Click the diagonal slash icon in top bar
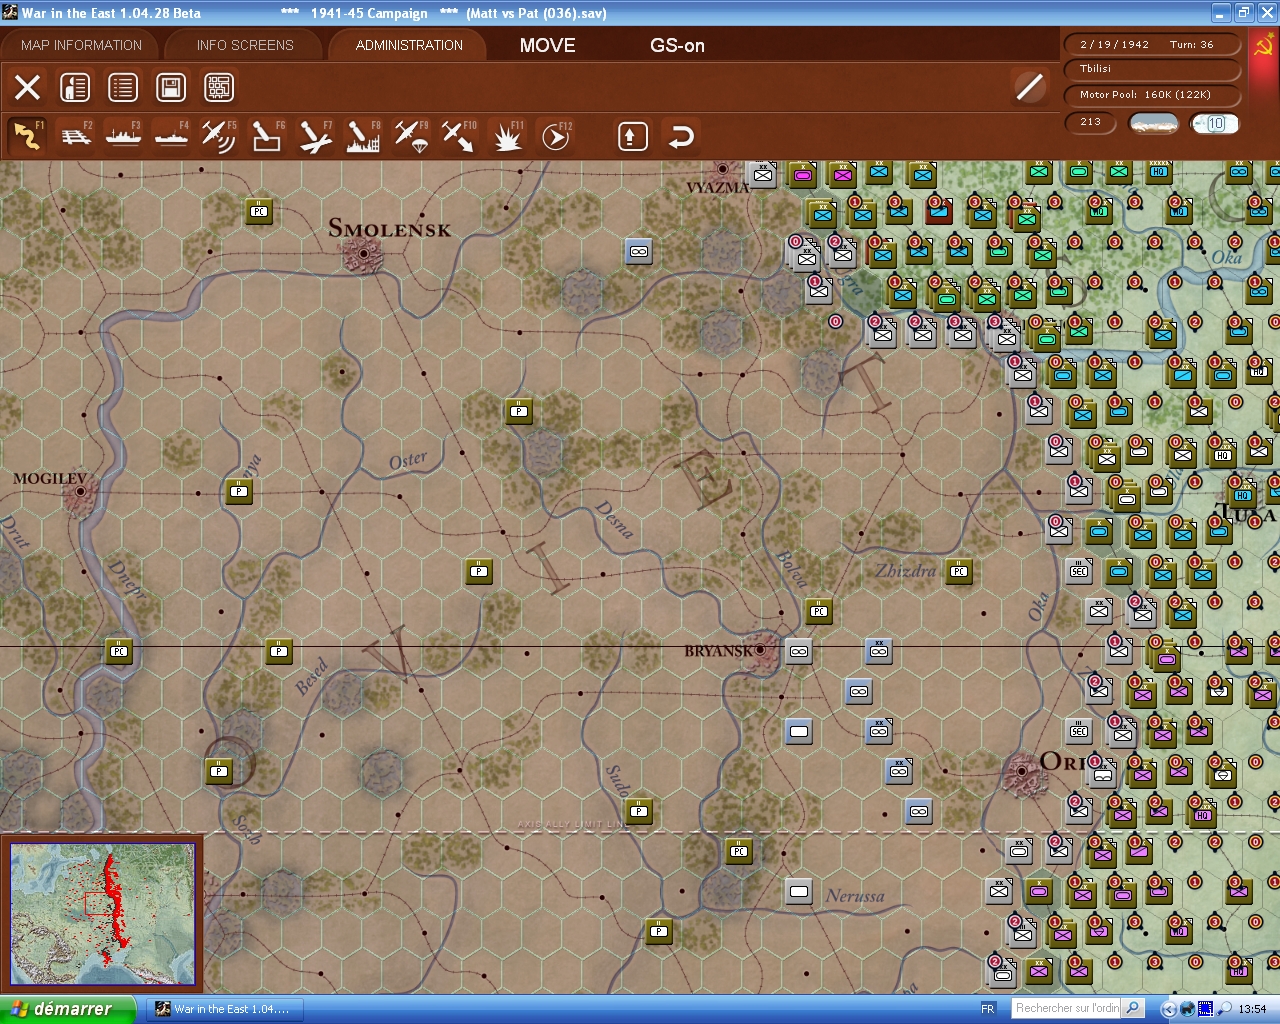This screenshot has width=1280, height=1024. click(x=1029, y=87)
